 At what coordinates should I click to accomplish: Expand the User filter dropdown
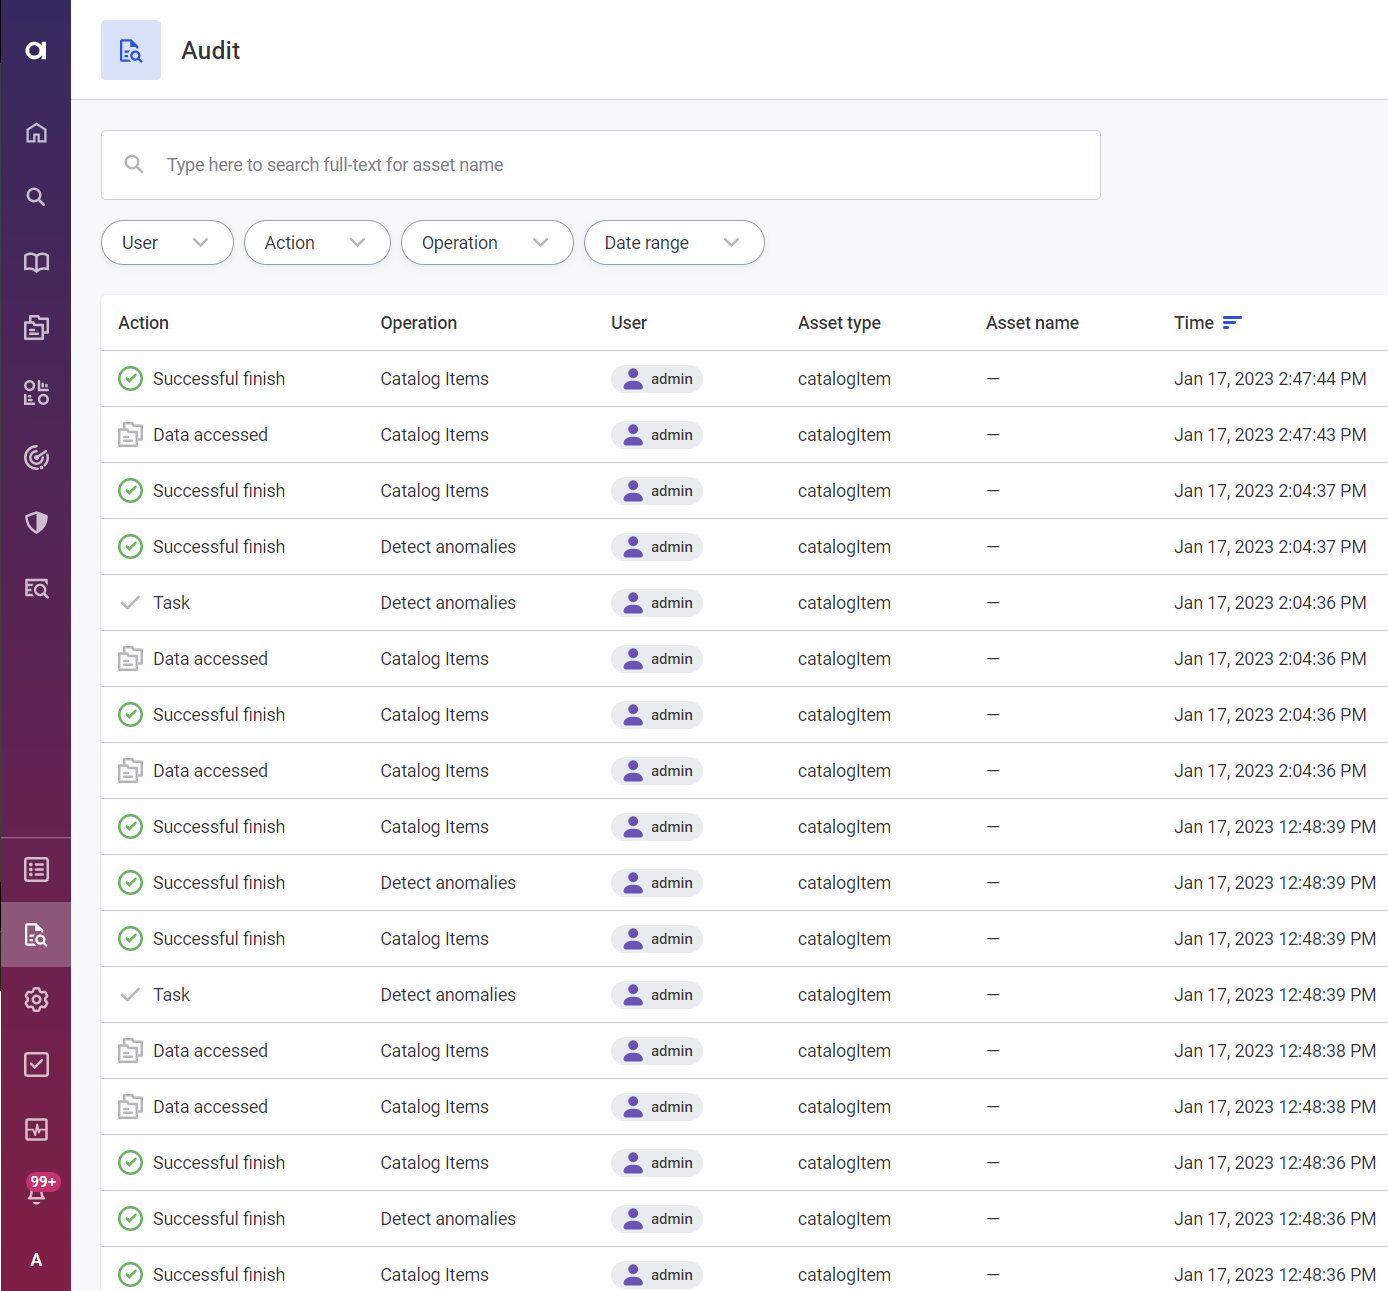tap(167, 243)
